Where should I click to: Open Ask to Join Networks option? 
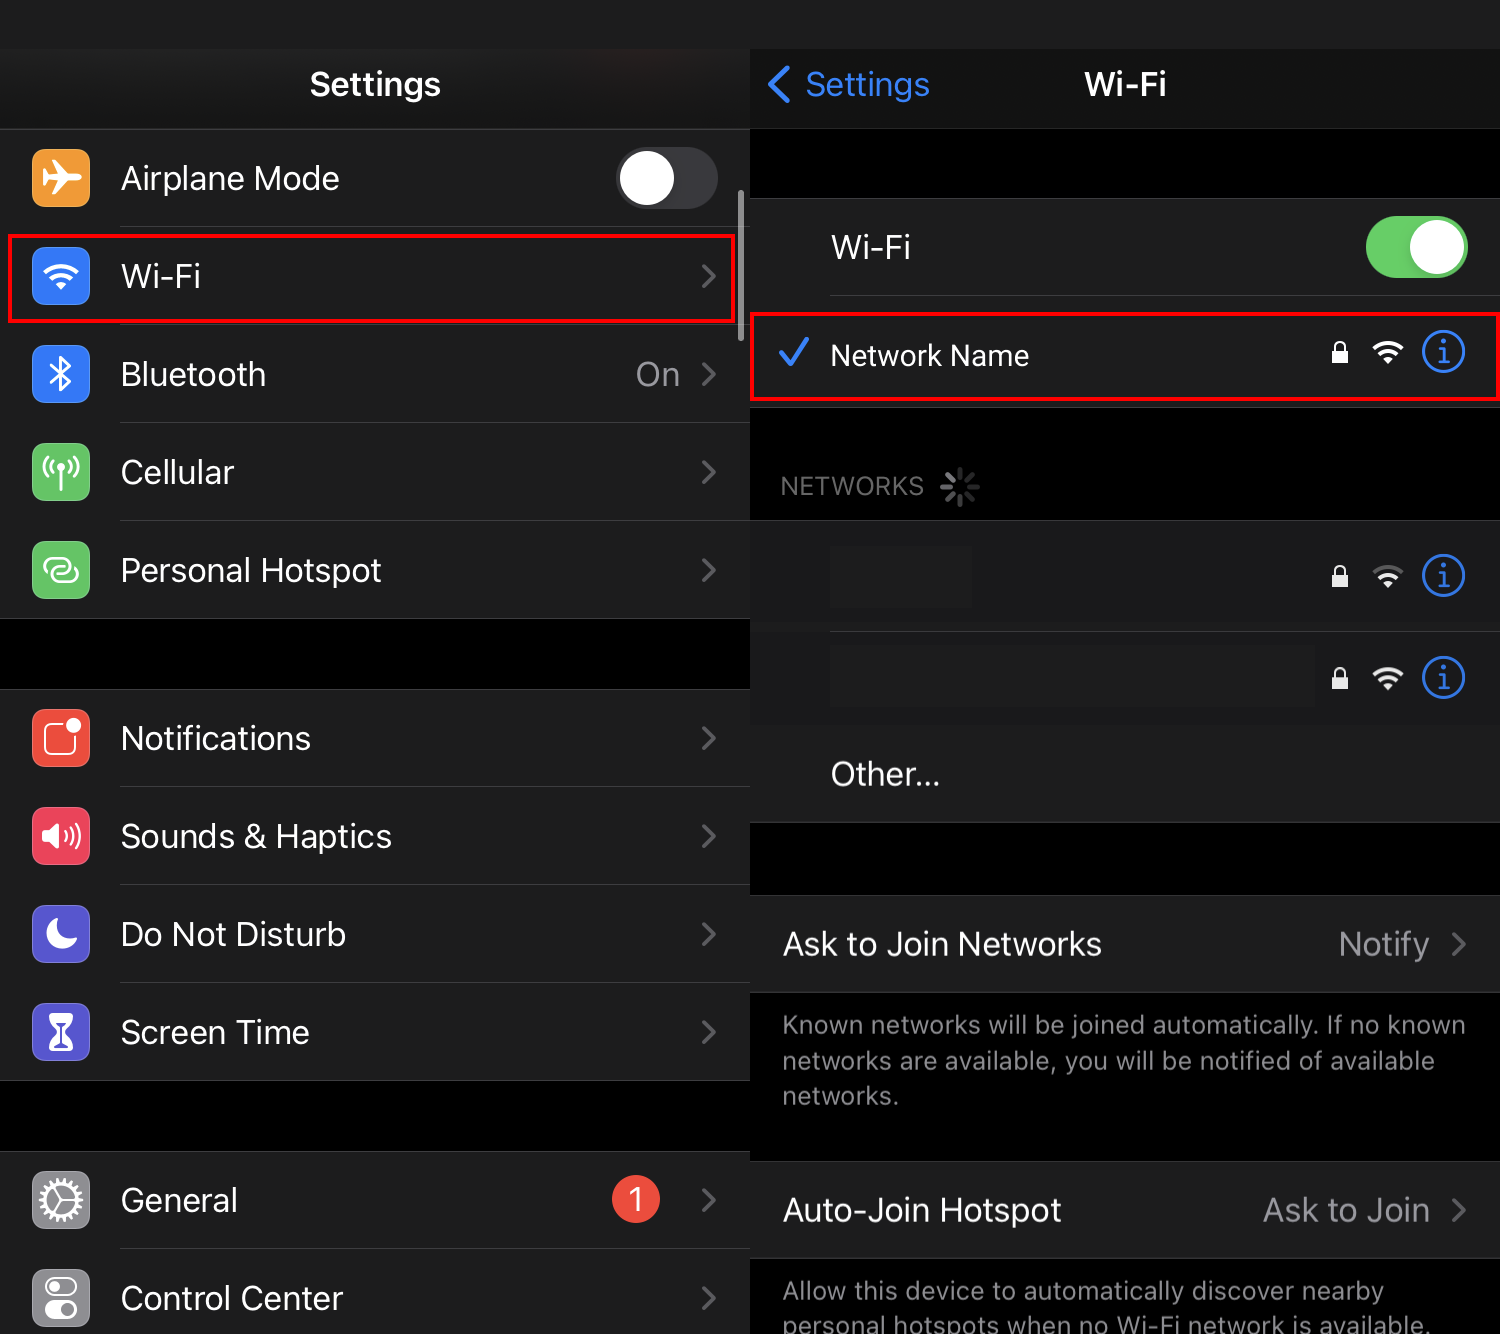click(x=1125, y=944)
